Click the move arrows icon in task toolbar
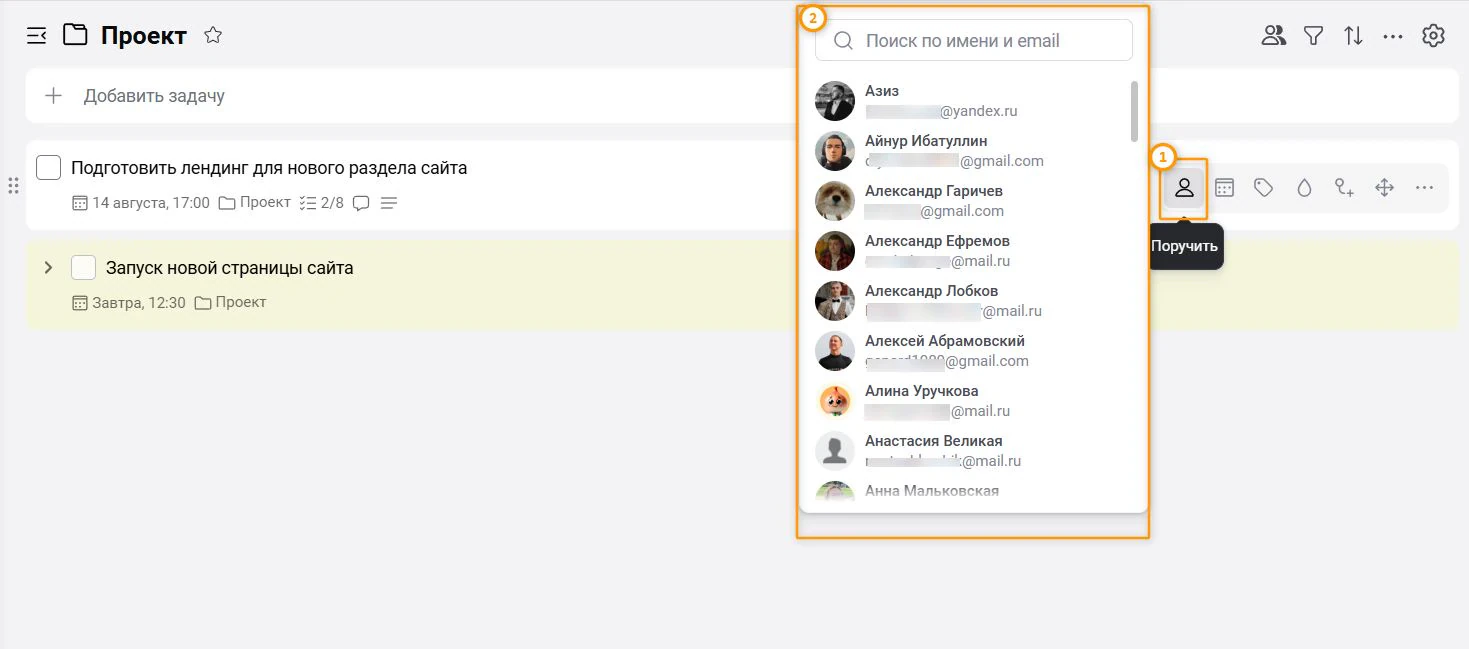 1384,188
